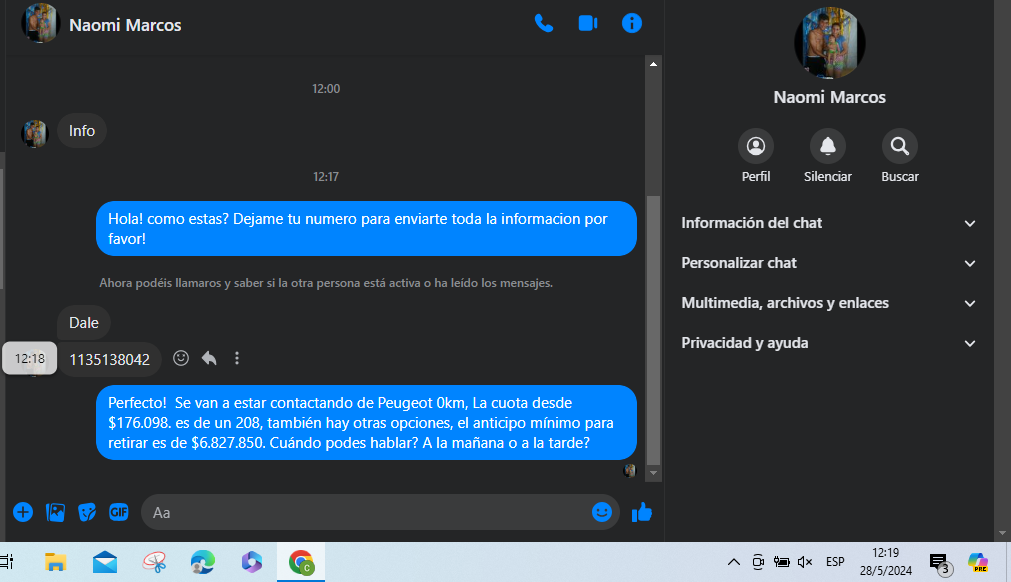
Task: Expand Privacidad y ayuda section
Action: [828, 343]
